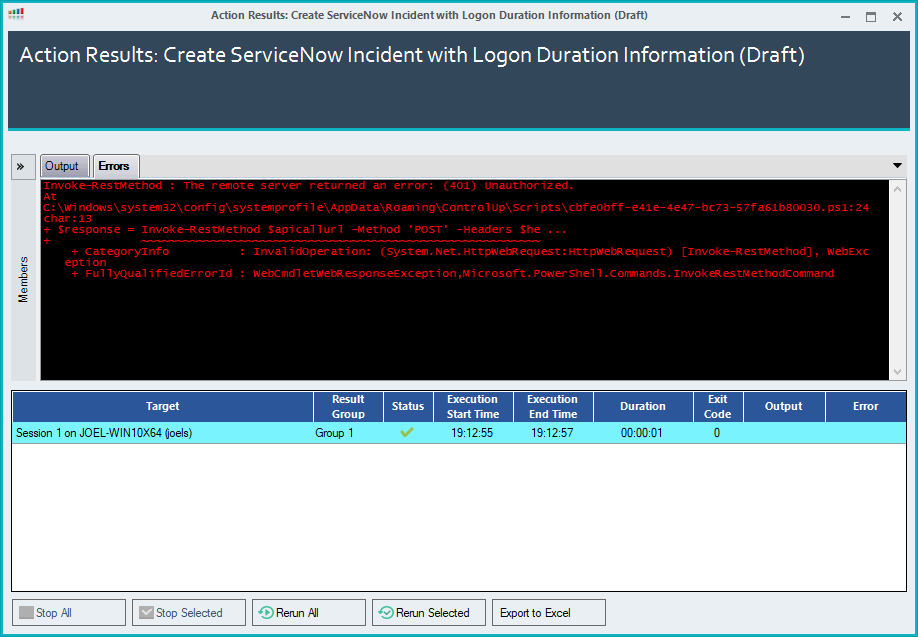The width and height of the screenshot is (918, 637).
Task: Click the Output column header in table
Action: coord(784,407)
